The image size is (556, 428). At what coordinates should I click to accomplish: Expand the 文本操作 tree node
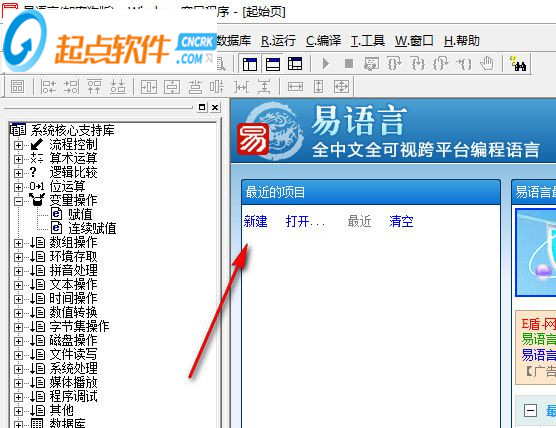pyautogui.click(x=18, y=285)
